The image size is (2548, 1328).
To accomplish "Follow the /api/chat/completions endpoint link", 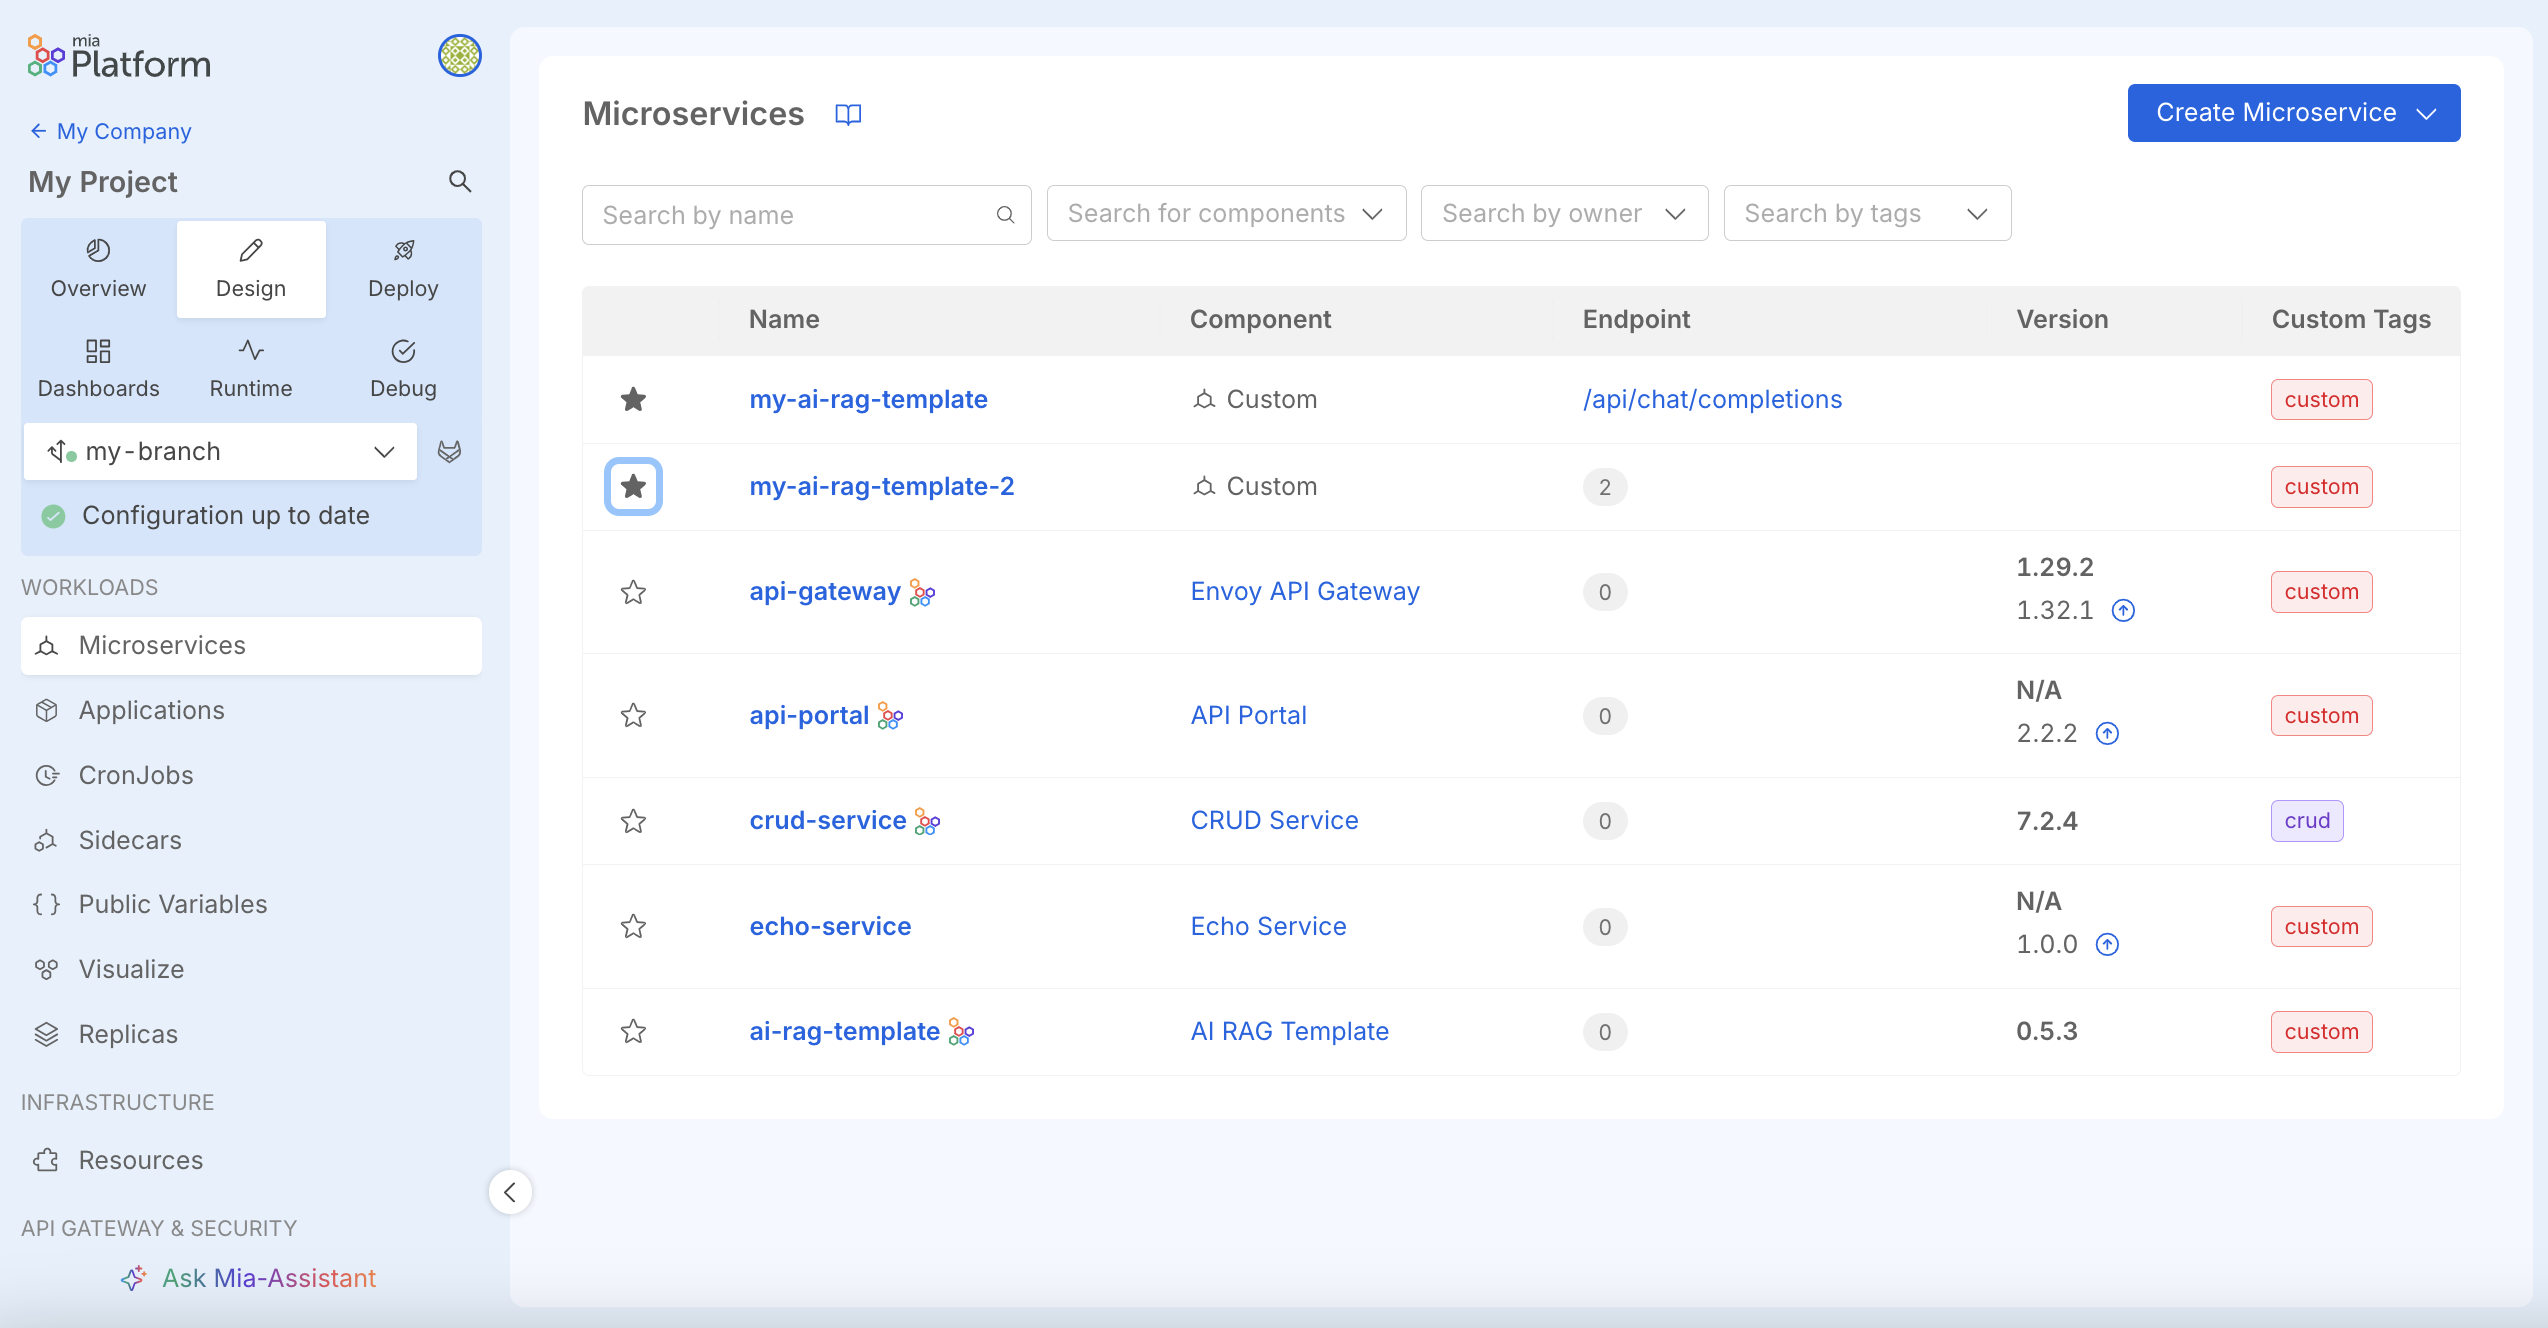I will 1712,400.
